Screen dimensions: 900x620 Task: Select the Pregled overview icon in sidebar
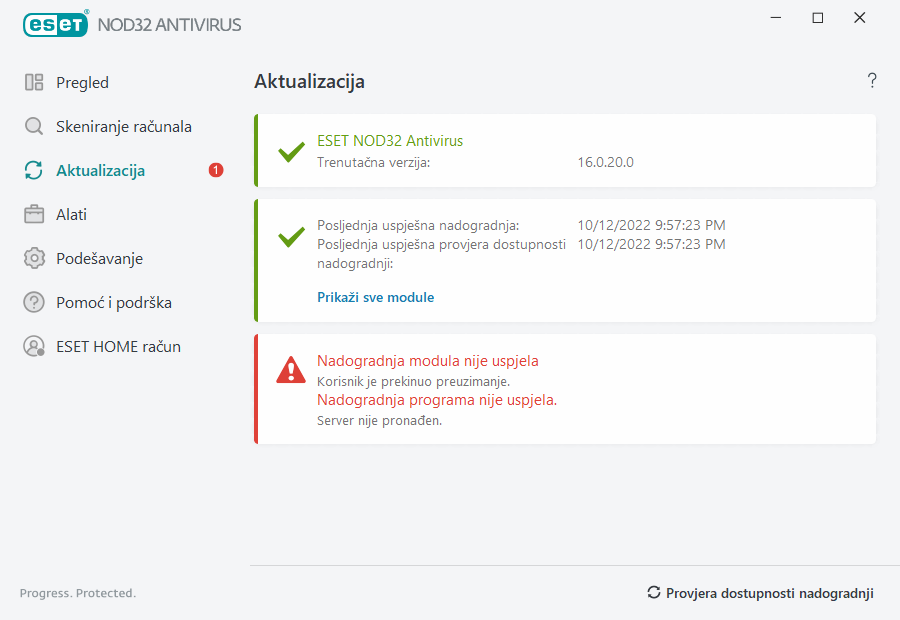[34, 82]
